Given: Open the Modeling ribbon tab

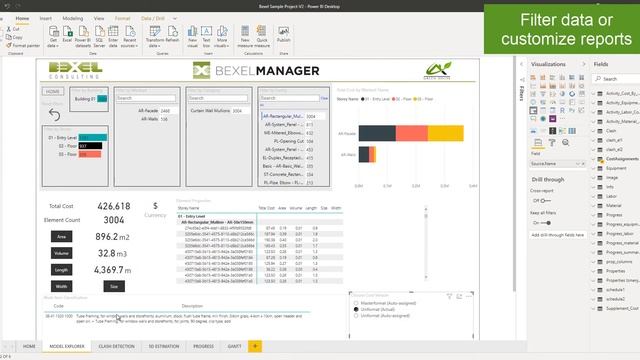Looking at the screenshot, I should pyautogui.click(x=73, y=18).
